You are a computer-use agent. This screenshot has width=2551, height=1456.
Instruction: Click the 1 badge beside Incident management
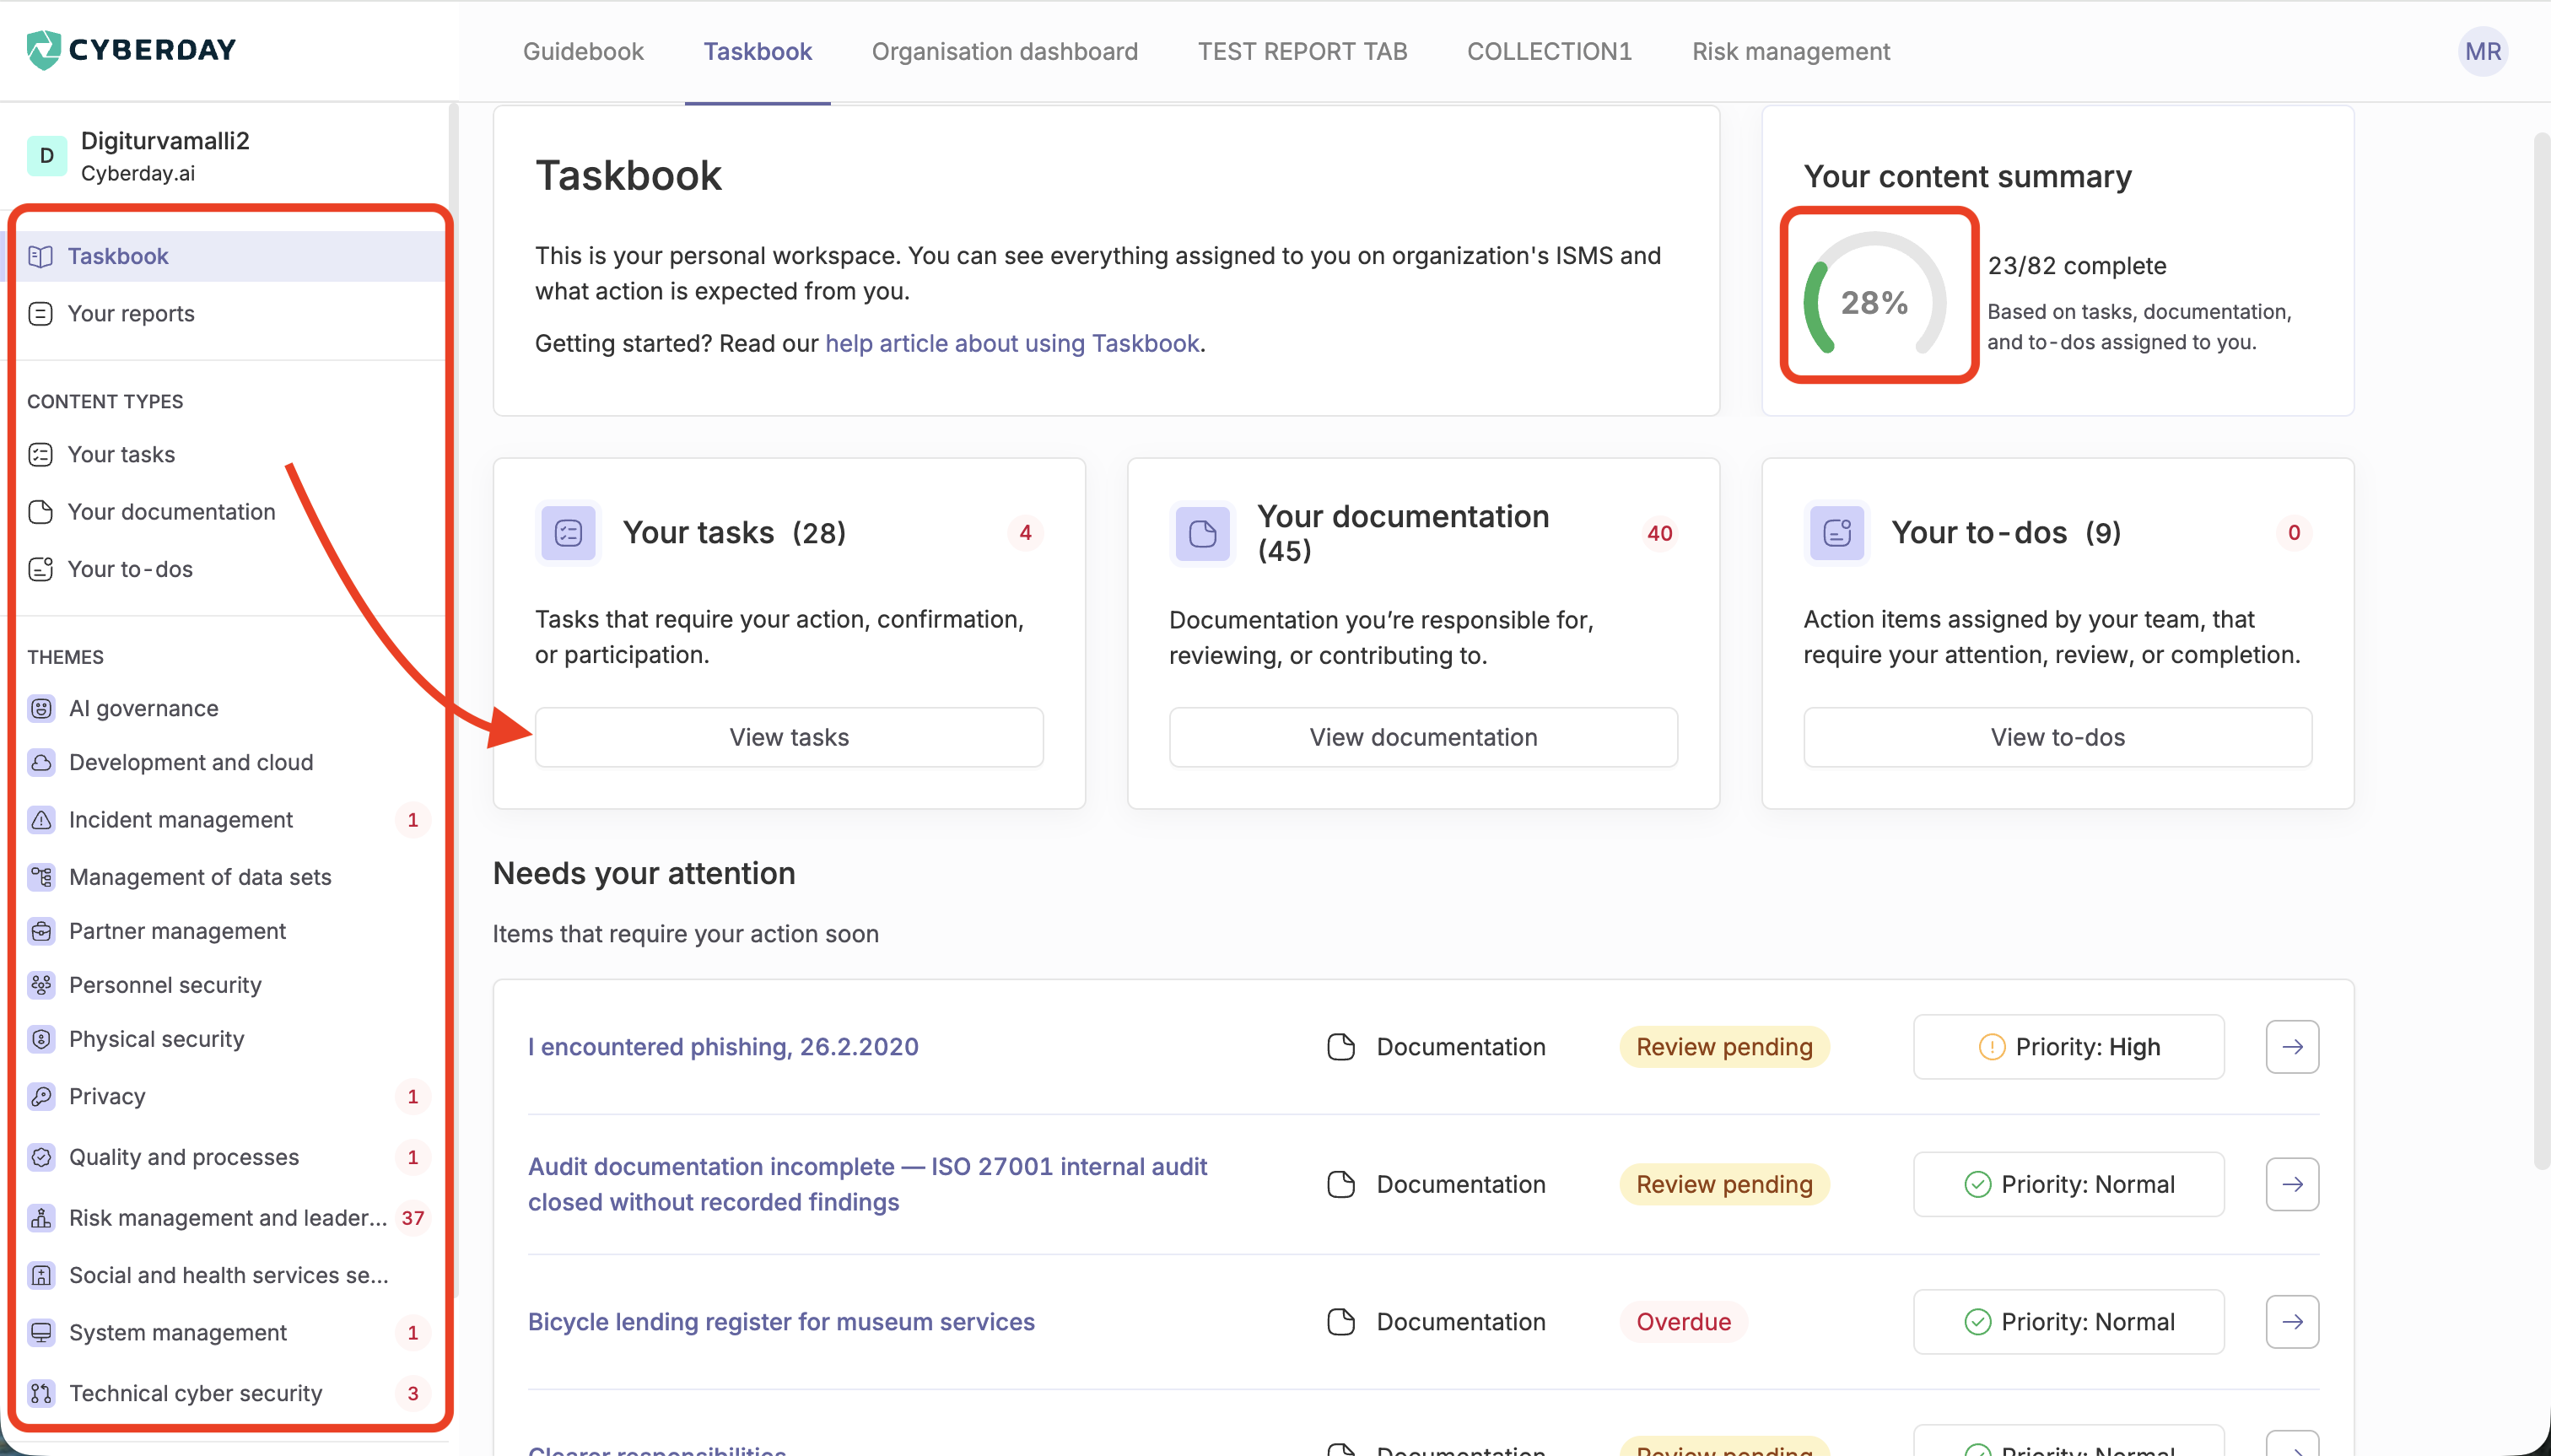coord(412,820)
